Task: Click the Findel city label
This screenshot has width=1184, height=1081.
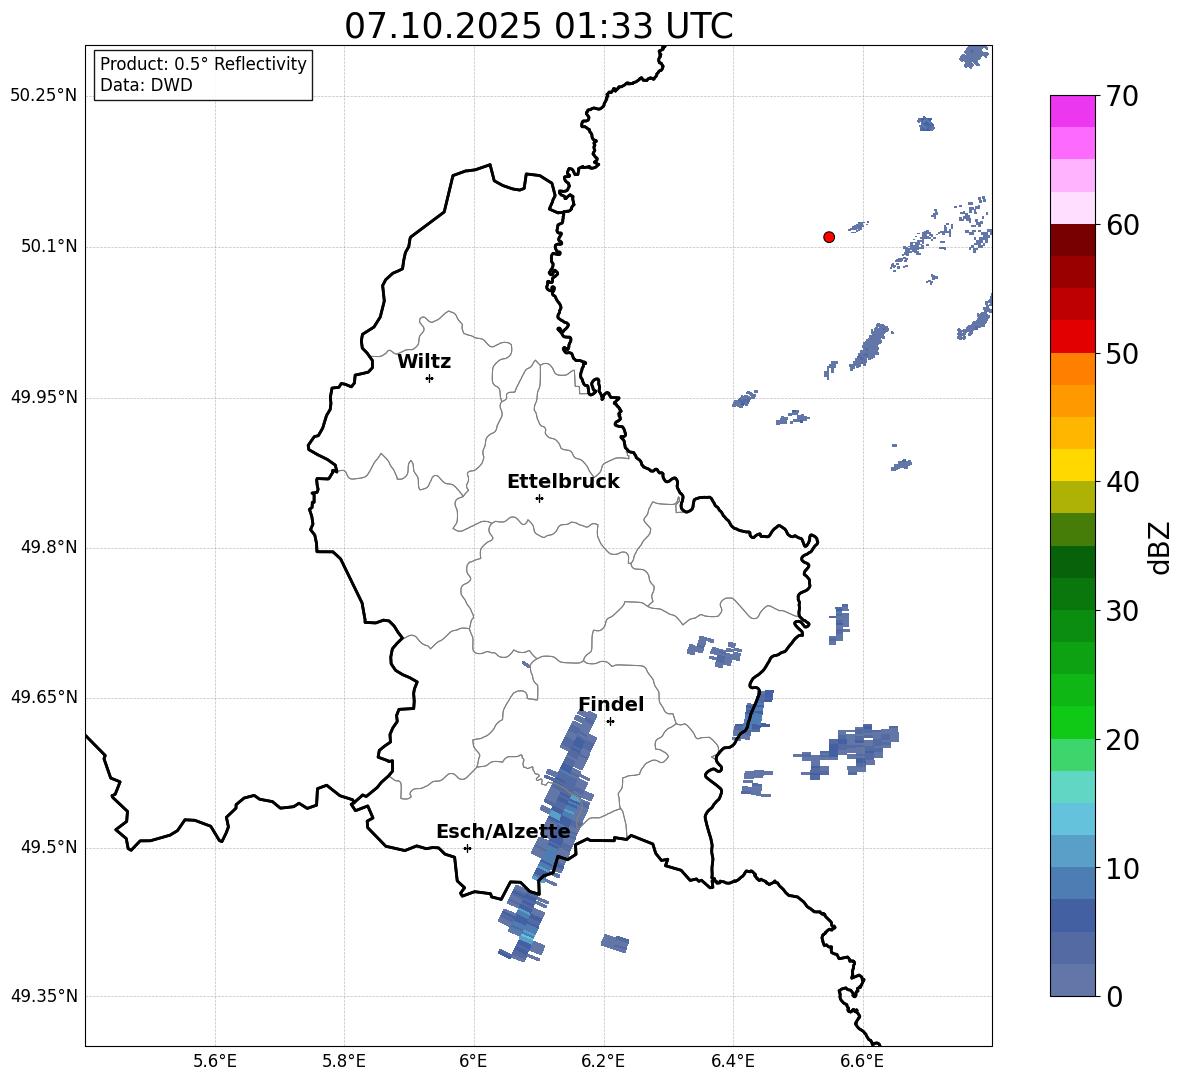Action: (611, 704)
